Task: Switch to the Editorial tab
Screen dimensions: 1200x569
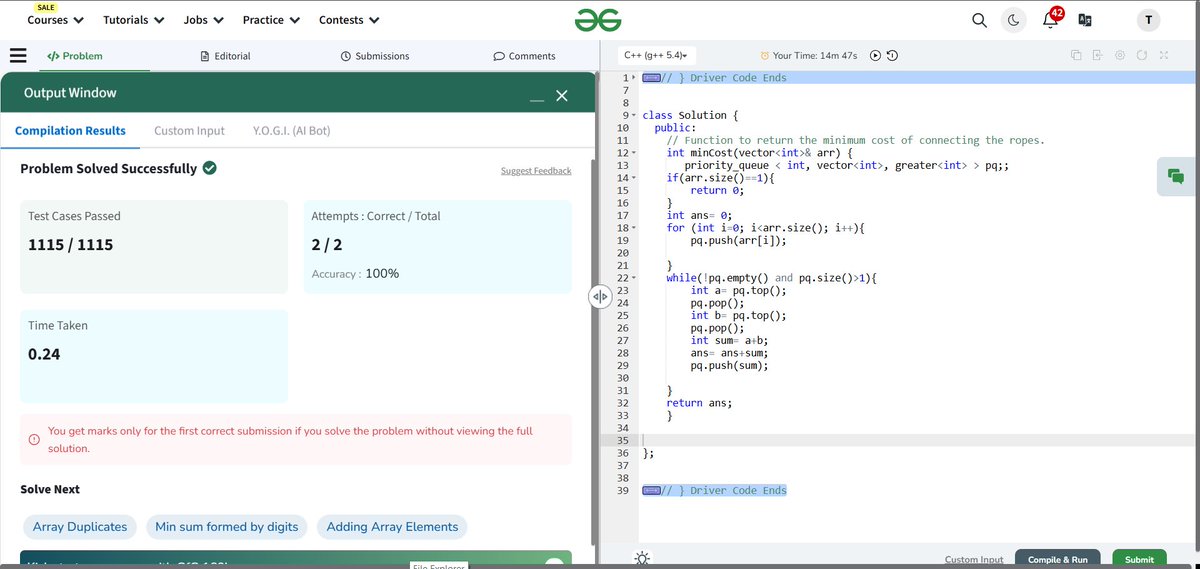Action: pos(225,56)
